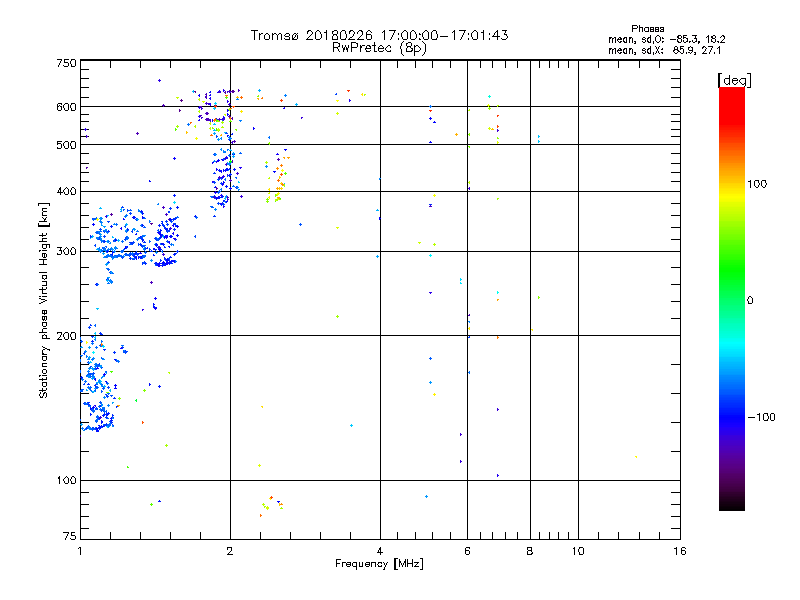Click the 'RwPretec (8p)' subtitle
The width and height of the screenshot is (800, 600).
(379, 48)
